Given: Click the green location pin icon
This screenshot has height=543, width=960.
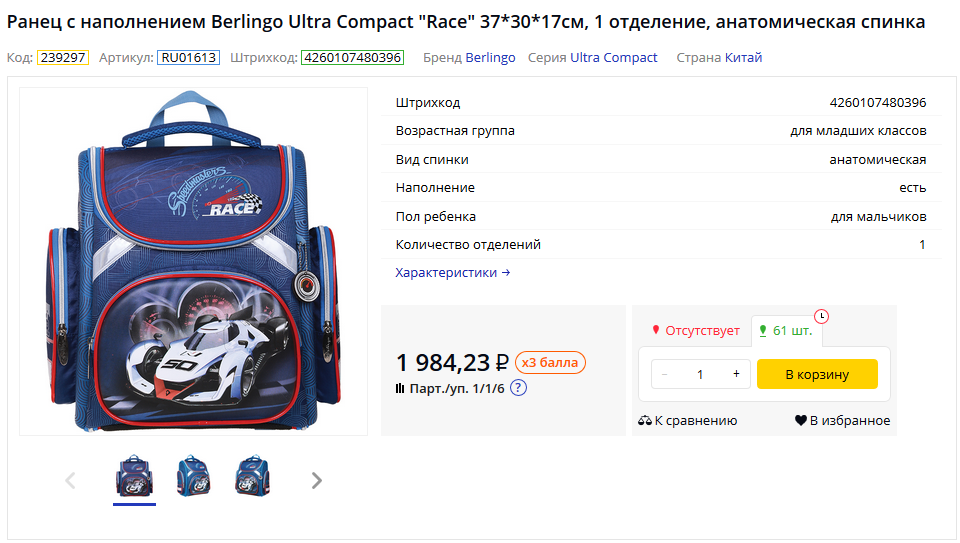Looking at the screenshot, I should click(x=763, y=331).
